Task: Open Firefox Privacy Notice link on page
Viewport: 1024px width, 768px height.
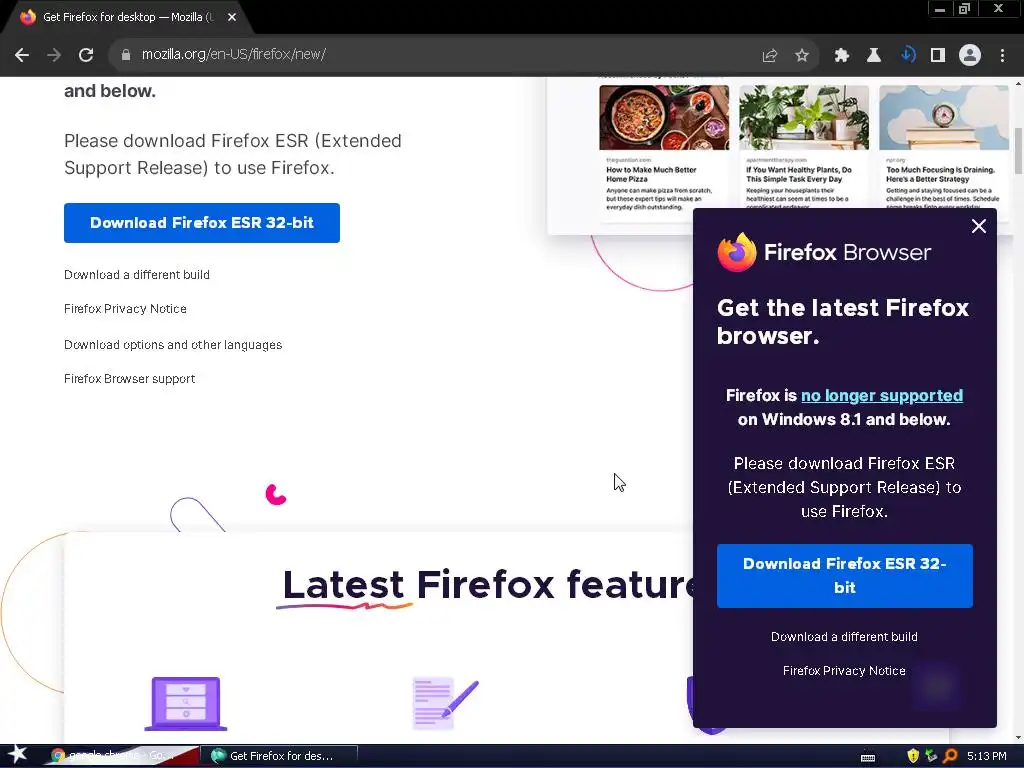Action: pos(125,309)
